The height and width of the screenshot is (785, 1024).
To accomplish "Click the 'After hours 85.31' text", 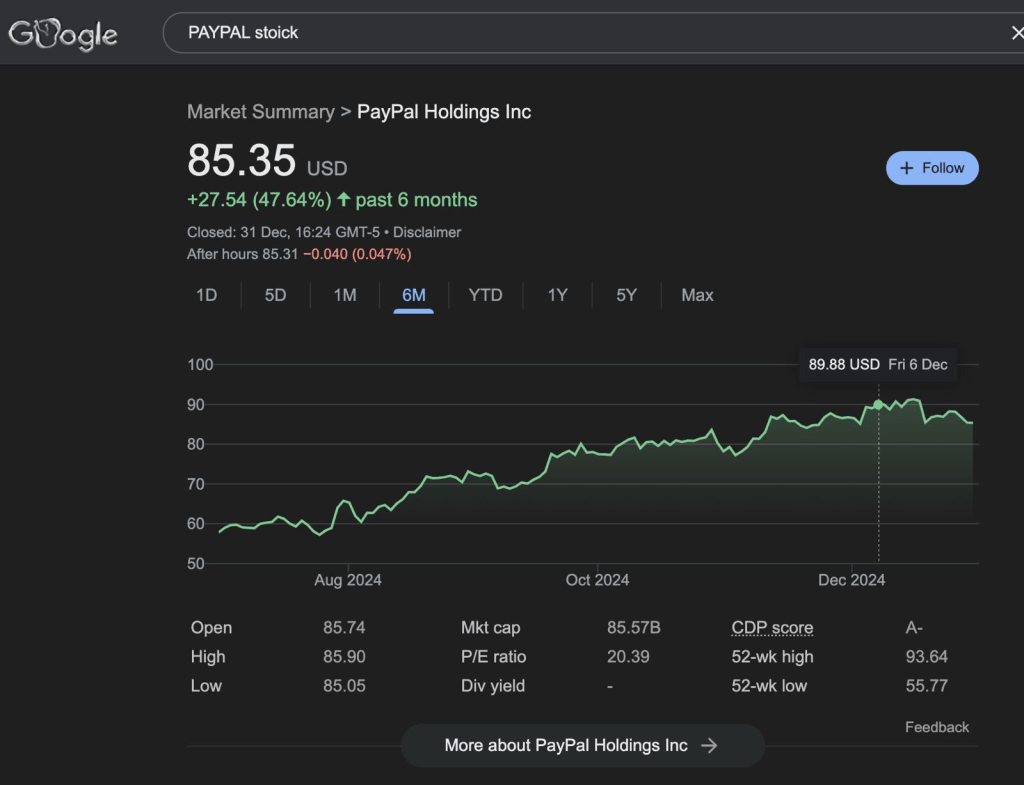I will (242, 254).
